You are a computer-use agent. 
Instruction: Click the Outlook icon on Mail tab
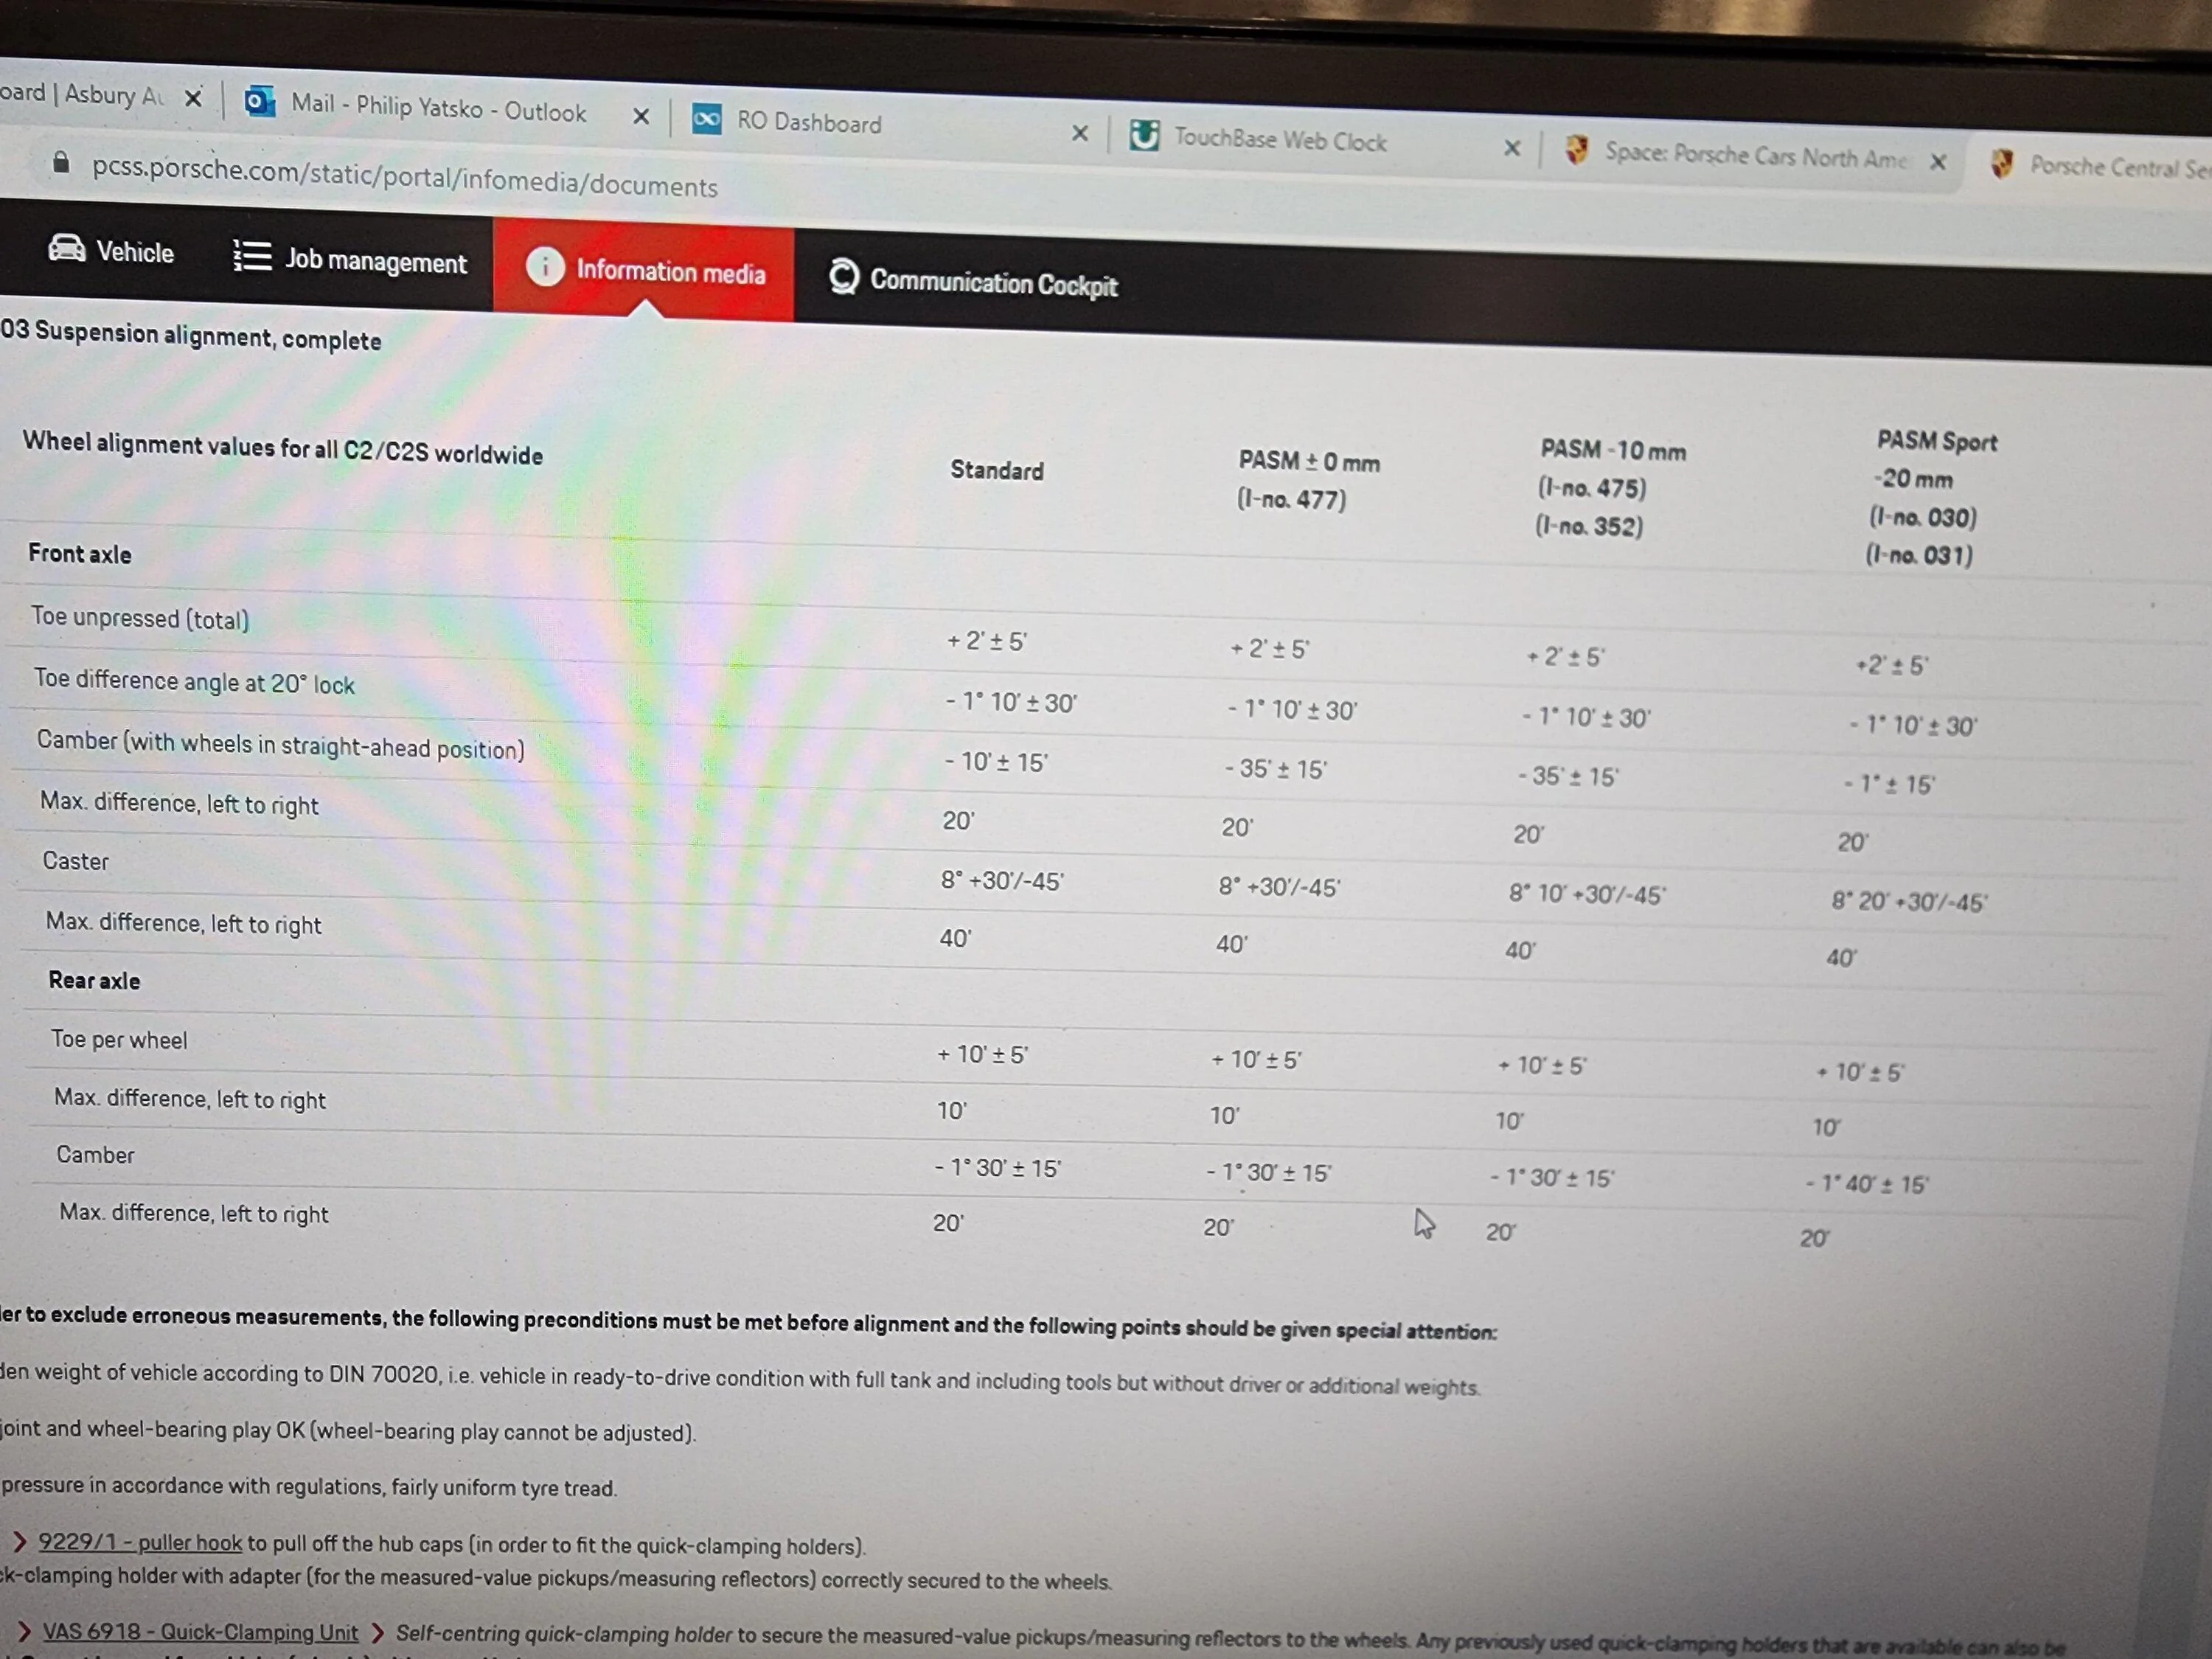(x=259, y=100)
